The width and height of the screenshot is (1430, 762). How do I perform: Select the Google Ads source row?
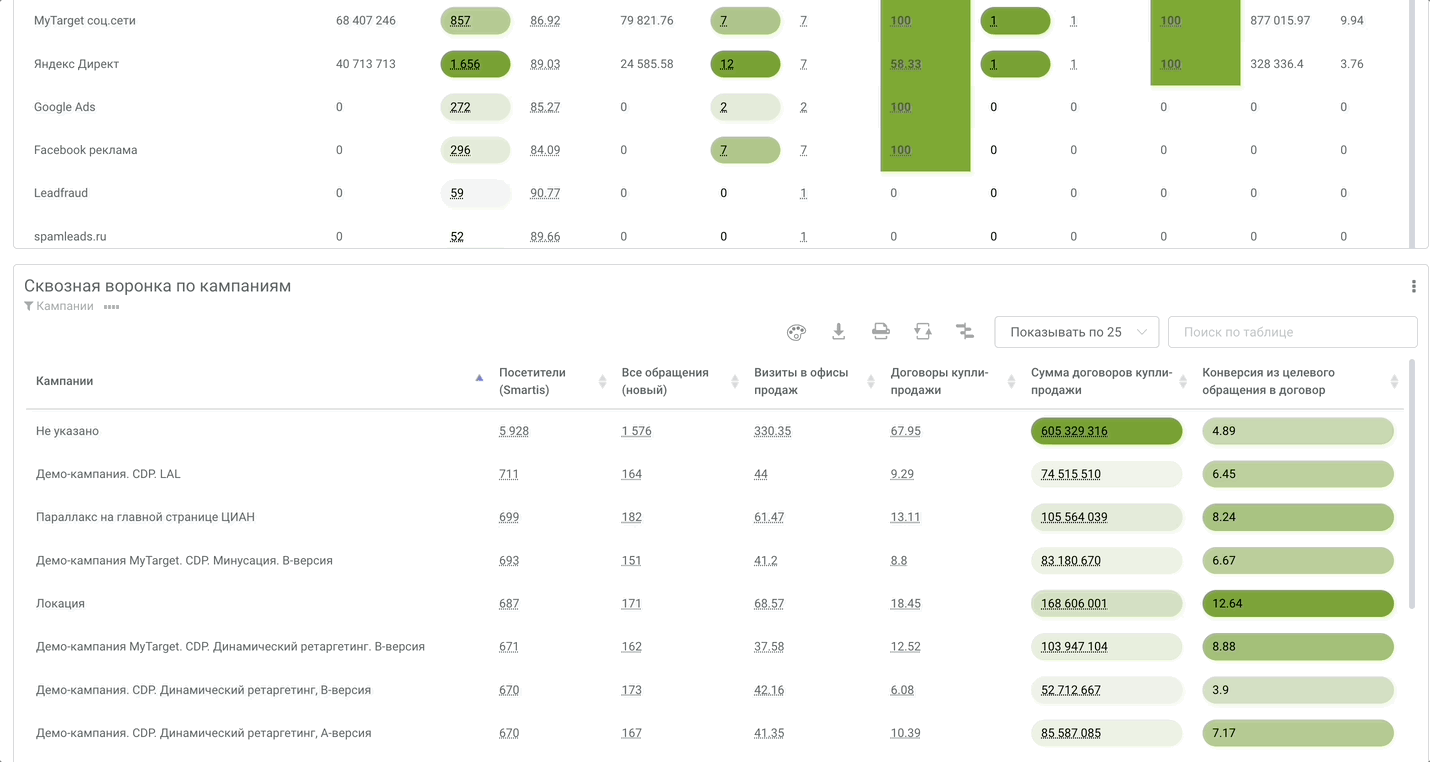tap(65, 107)
